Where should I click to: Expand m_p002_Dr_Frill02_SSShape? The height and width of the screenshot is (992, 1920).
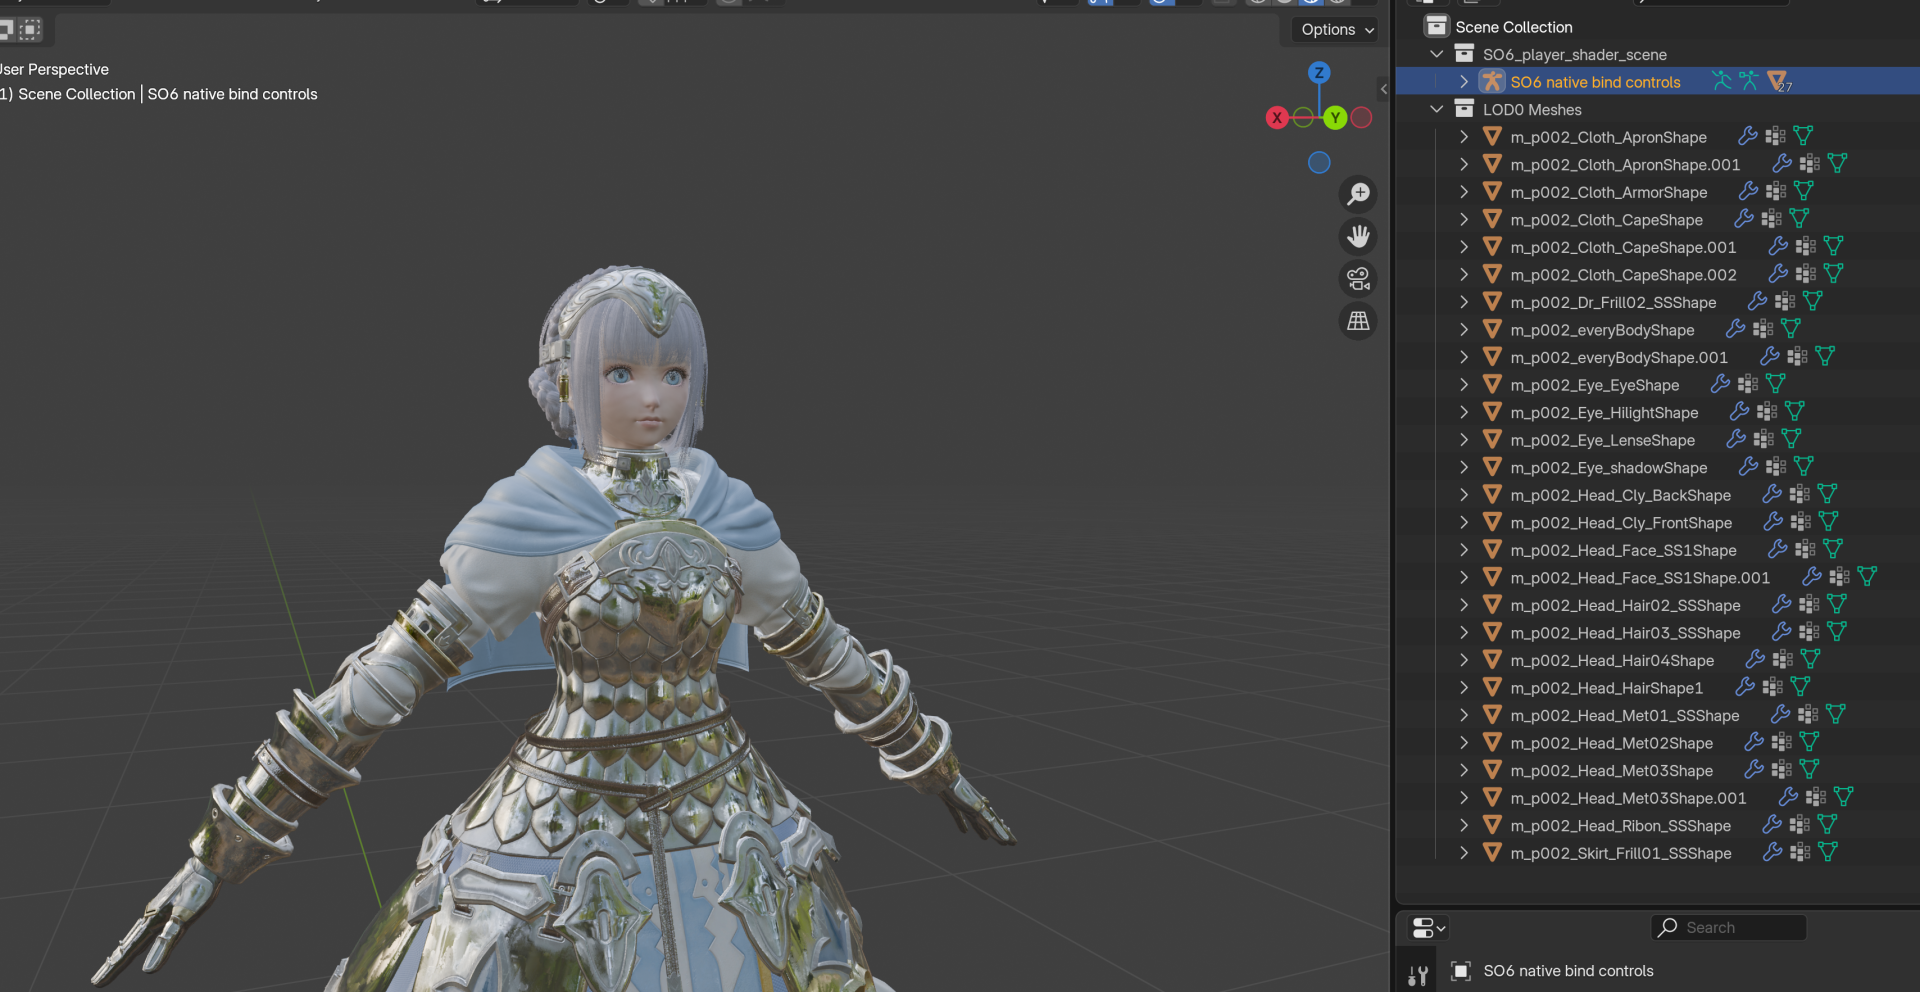[x=1464, y=301]
